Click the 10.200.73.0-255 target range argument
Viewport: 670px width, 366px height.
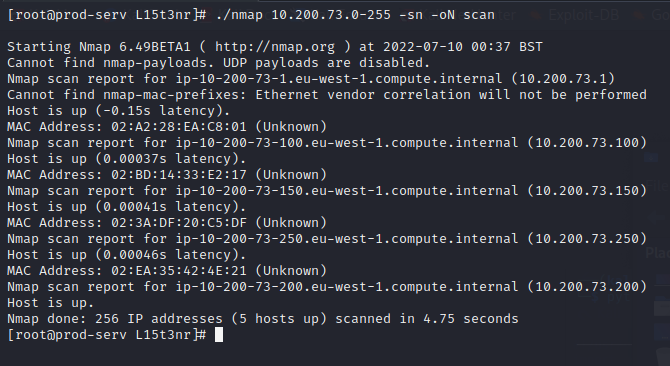[331, 15]
